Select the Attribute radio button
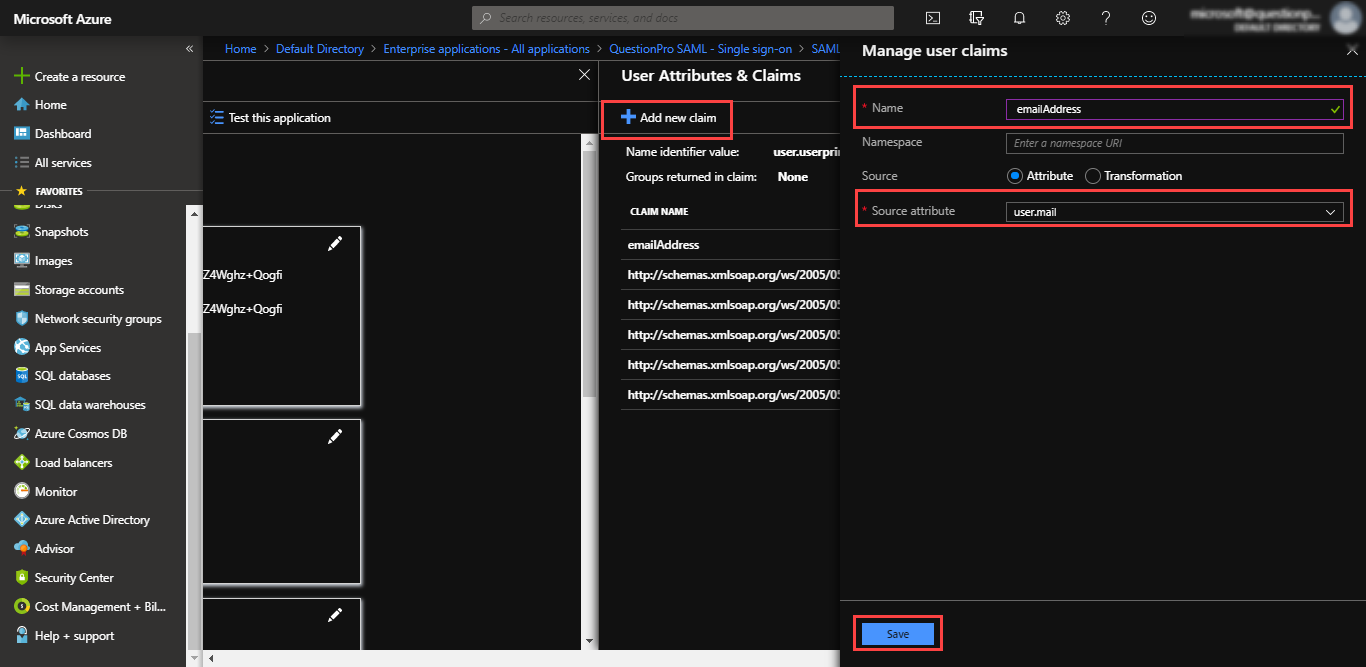1366x667 pixels. point(1015,176)
